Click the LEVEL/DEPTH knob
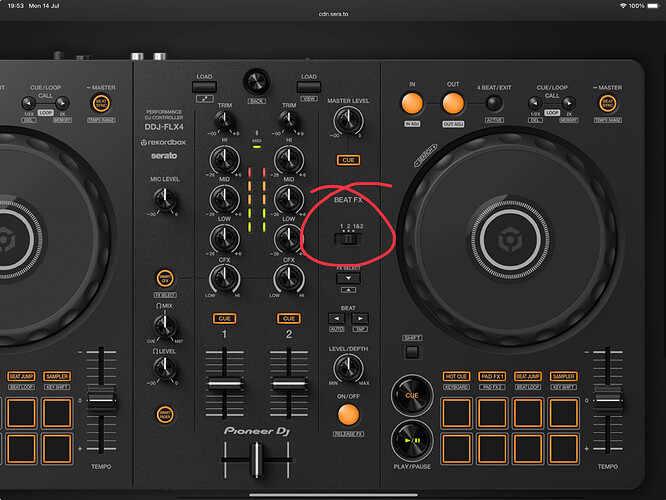The image size is (666, 500). click(x=348, y=367)
